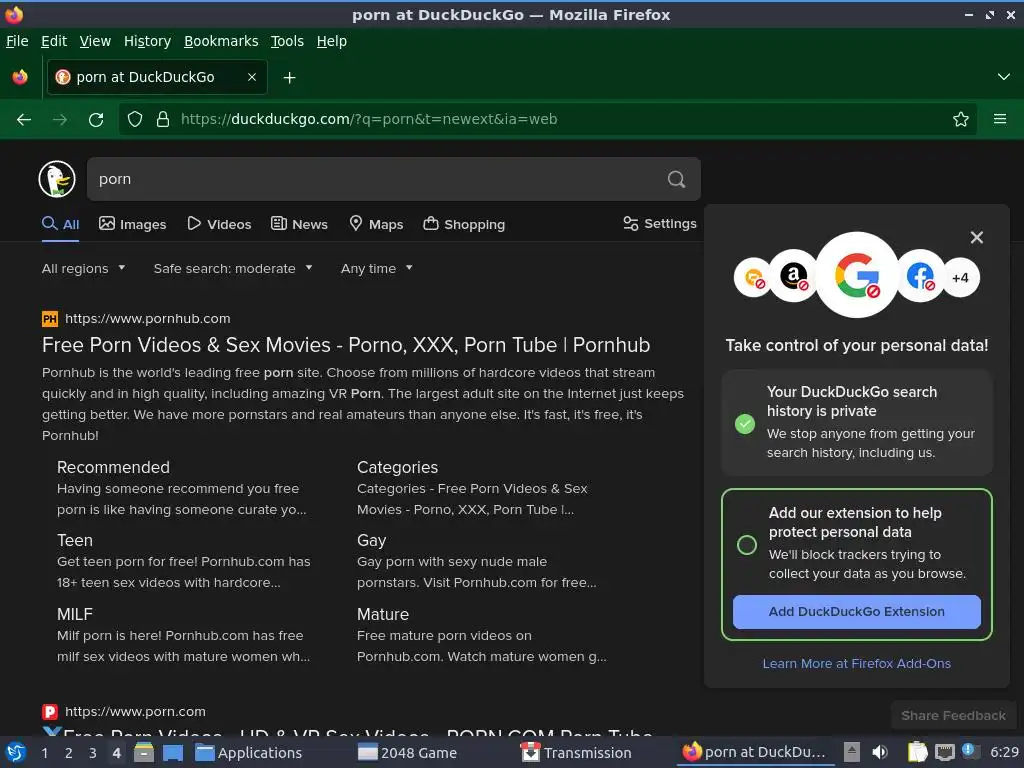Click the DuckDuckGo duck logo
This screenshot has width=1024, height=768.
coord(57,179)
